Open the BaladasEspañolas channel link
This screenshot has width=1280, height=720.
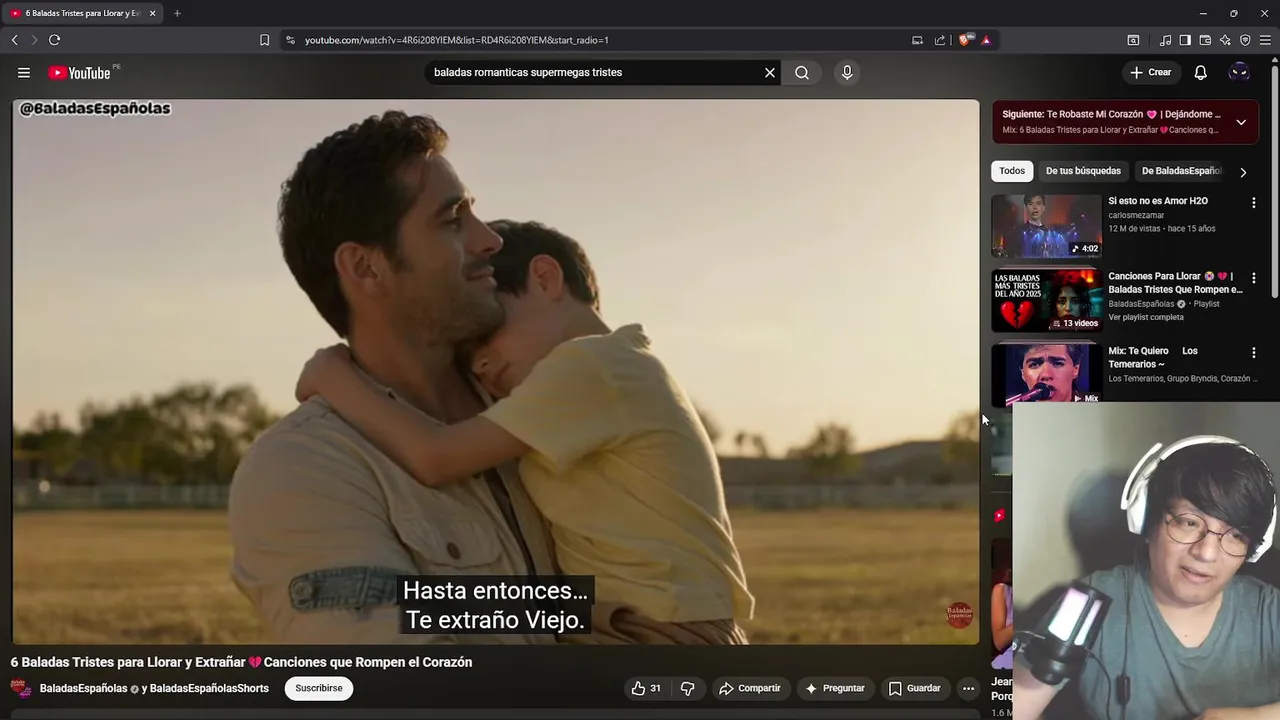83,688
